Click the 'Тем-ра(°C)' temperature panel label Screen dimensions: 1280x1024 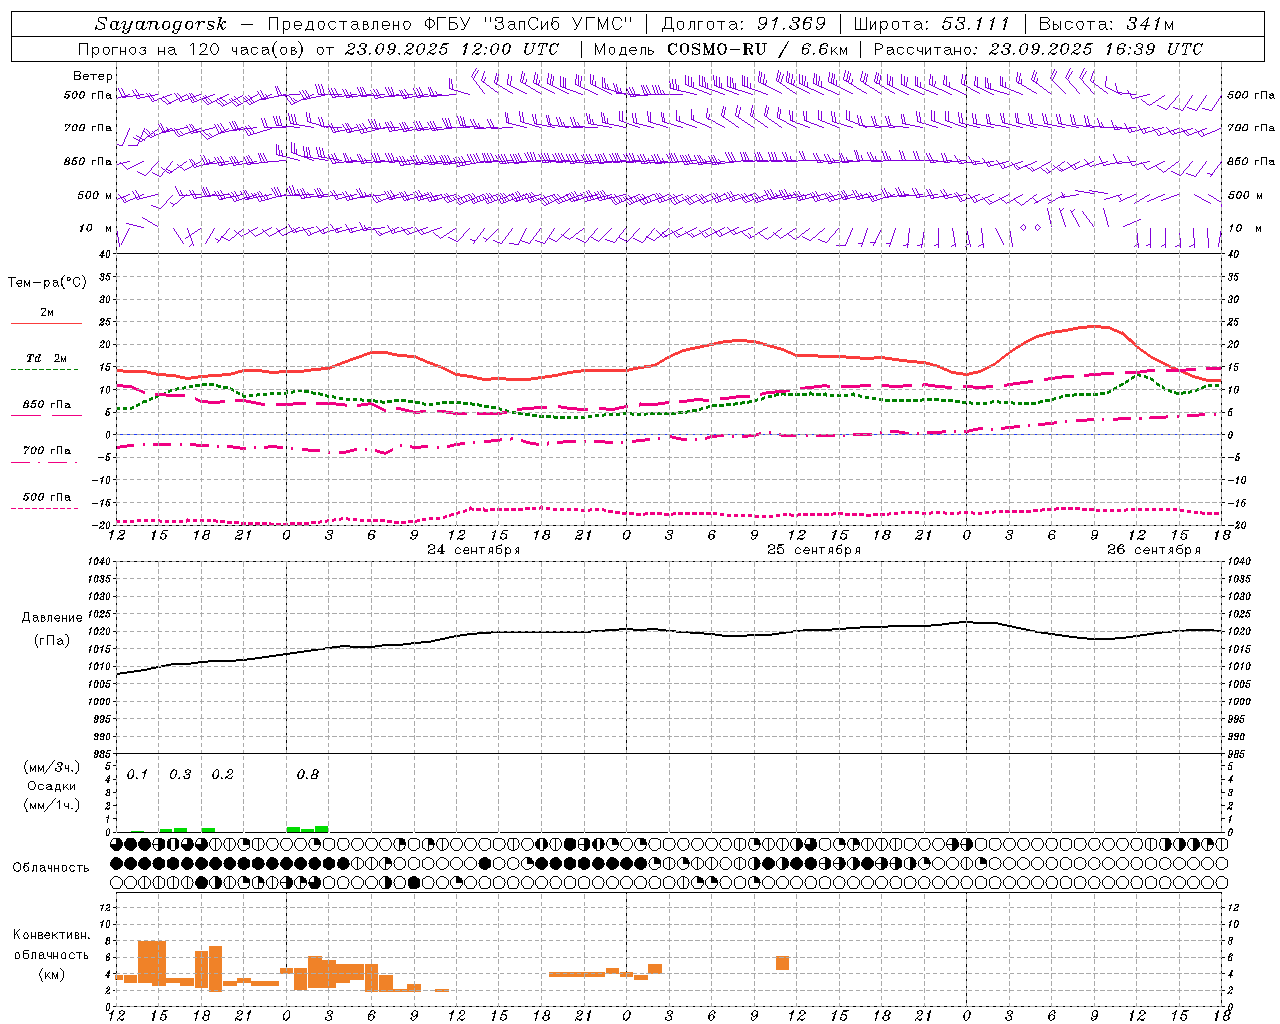pyautogui.click(x=47, y=283)
